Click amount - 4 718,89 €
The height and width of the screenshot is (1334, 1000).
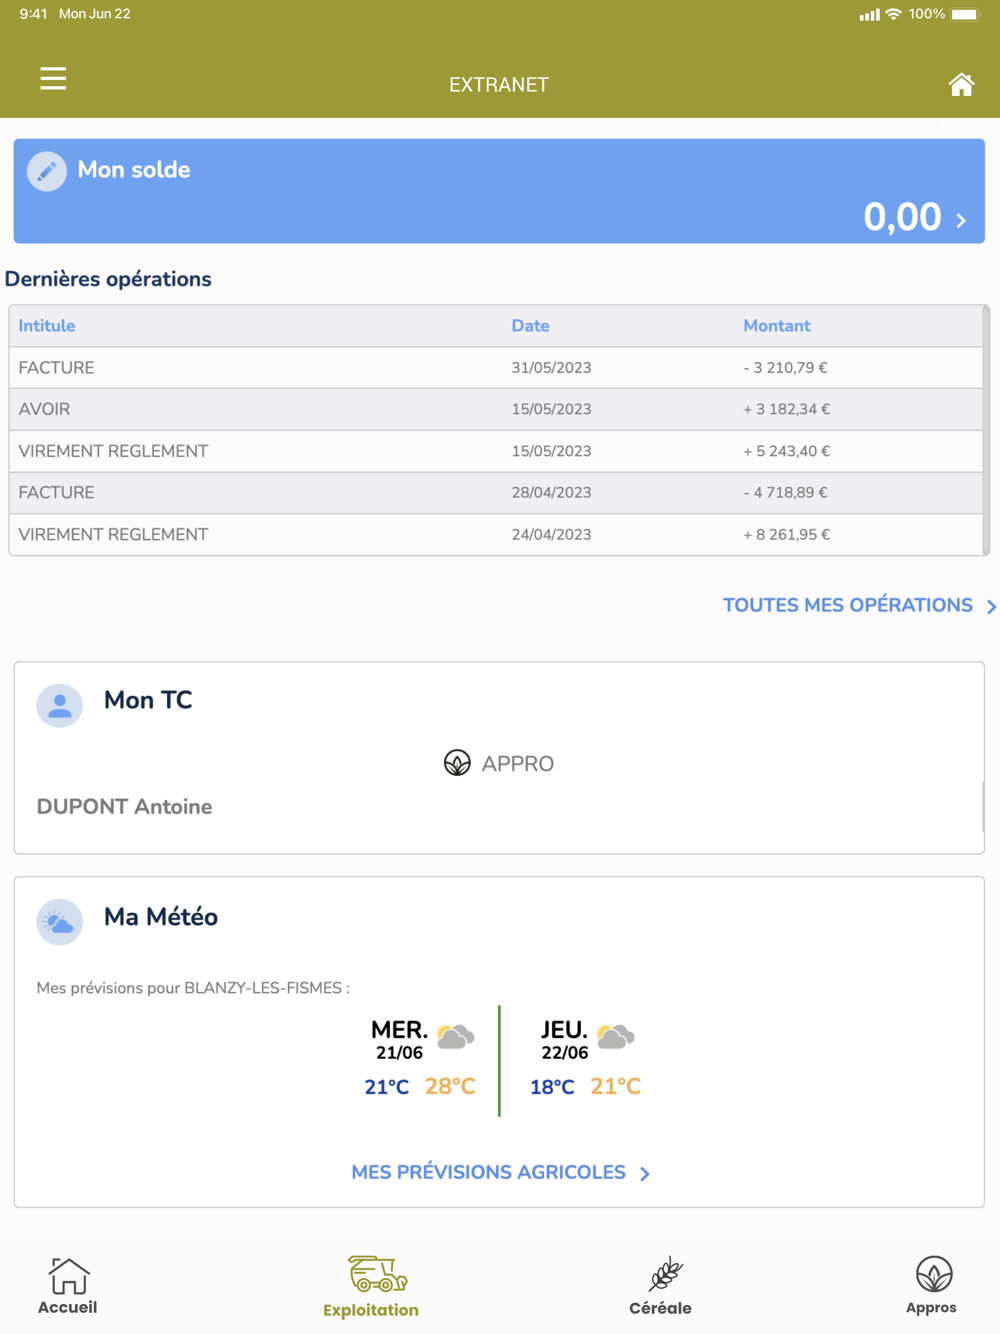(785, 493)
